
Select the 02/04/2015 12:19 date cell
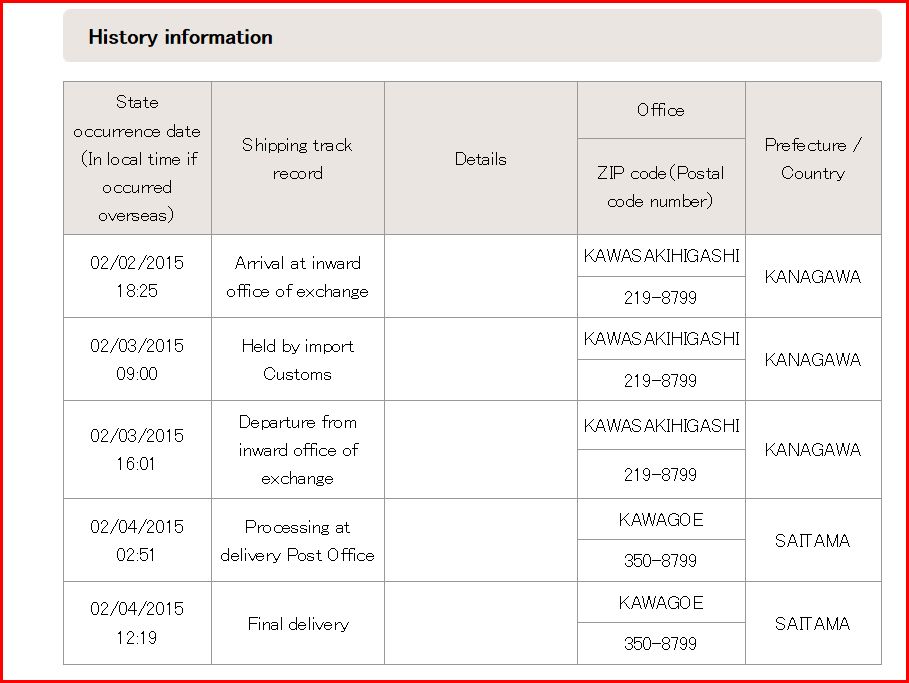click(x=137, y=623)
